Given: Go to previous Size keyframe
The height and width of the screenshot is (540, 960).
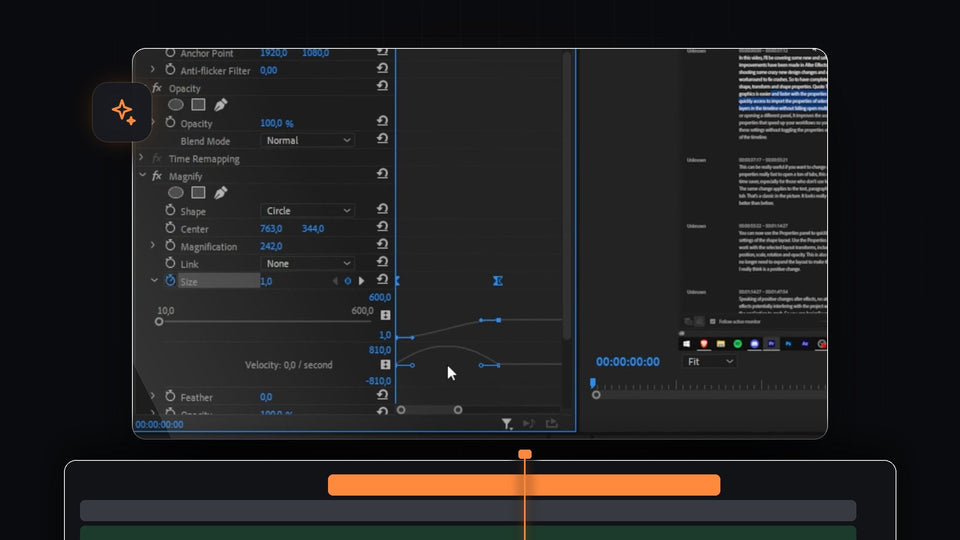Looking at the screenshot, I should coord(335,281).
